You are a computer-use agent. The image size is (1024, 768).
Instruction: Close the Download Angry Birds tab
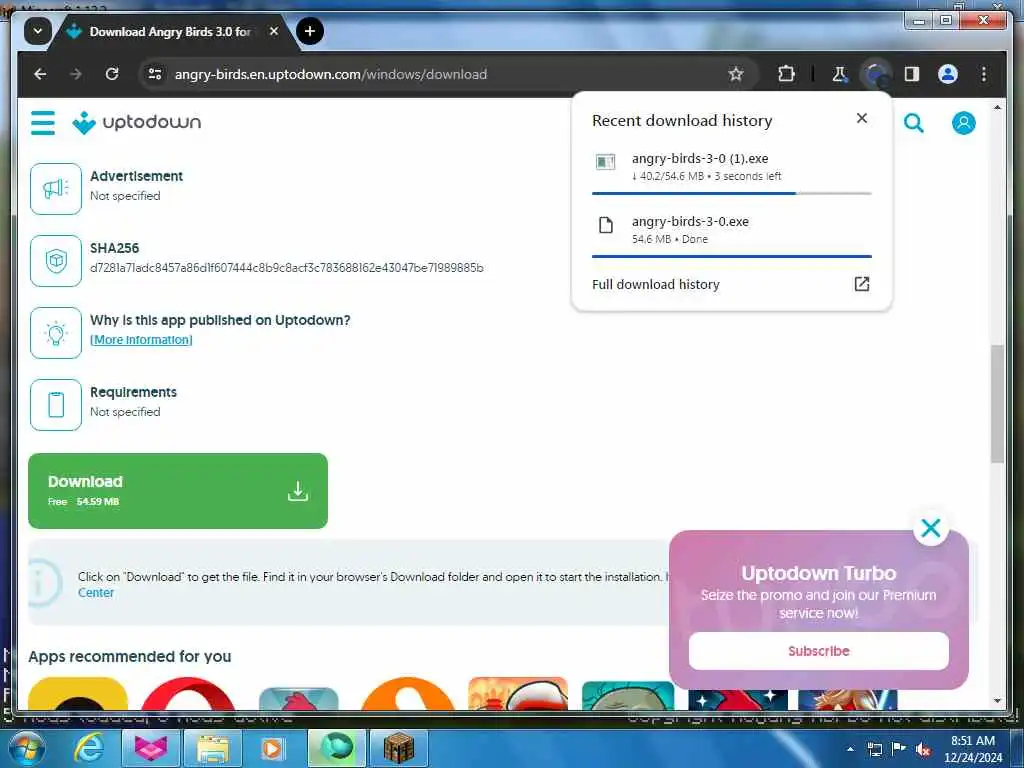pos(274,31)
